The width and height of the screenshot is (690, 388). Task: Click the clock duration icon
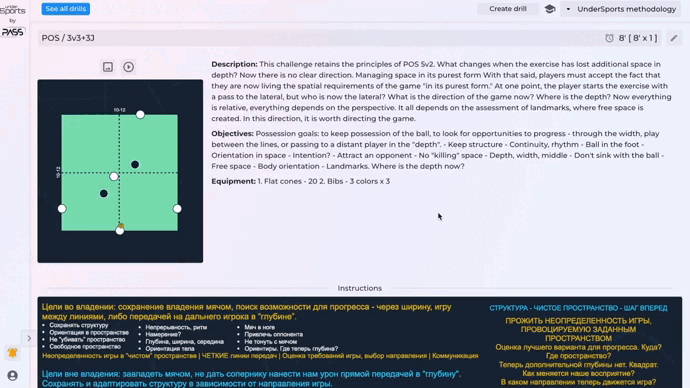(609, 38)
